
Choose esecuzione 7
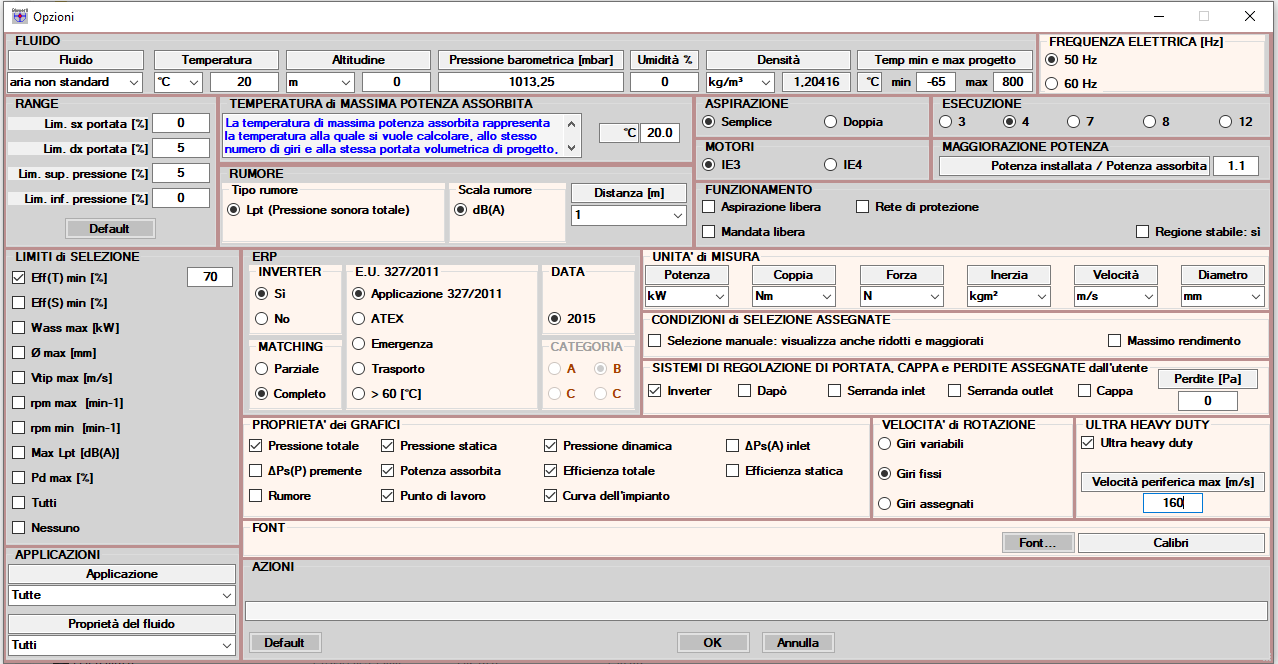(x=1072, y=120)
